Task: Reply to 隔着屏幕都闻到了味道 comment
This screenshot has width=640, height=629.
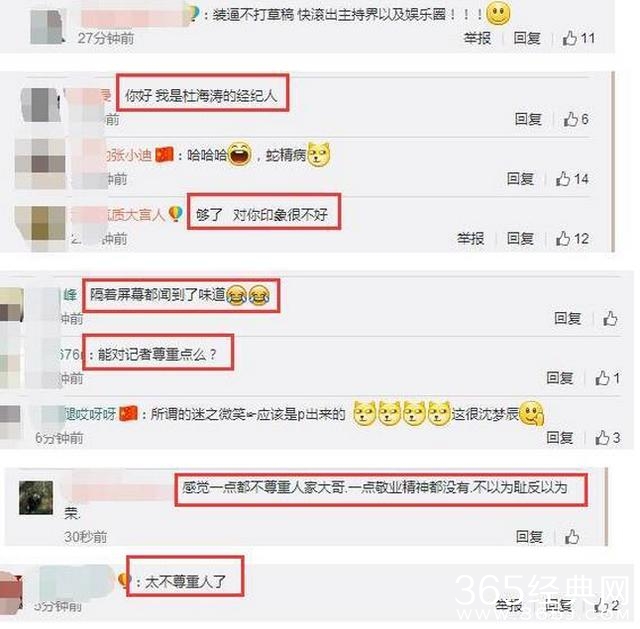Action: (567, 318)
